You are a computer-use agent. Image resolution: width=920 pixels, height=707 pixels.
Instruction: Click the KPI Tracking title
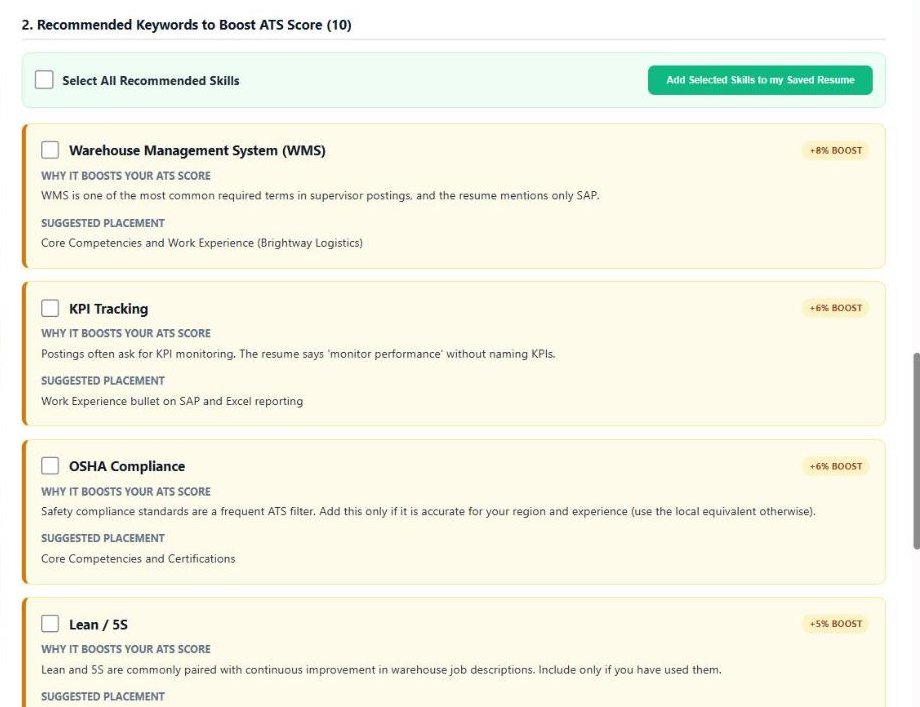[109, 309]
